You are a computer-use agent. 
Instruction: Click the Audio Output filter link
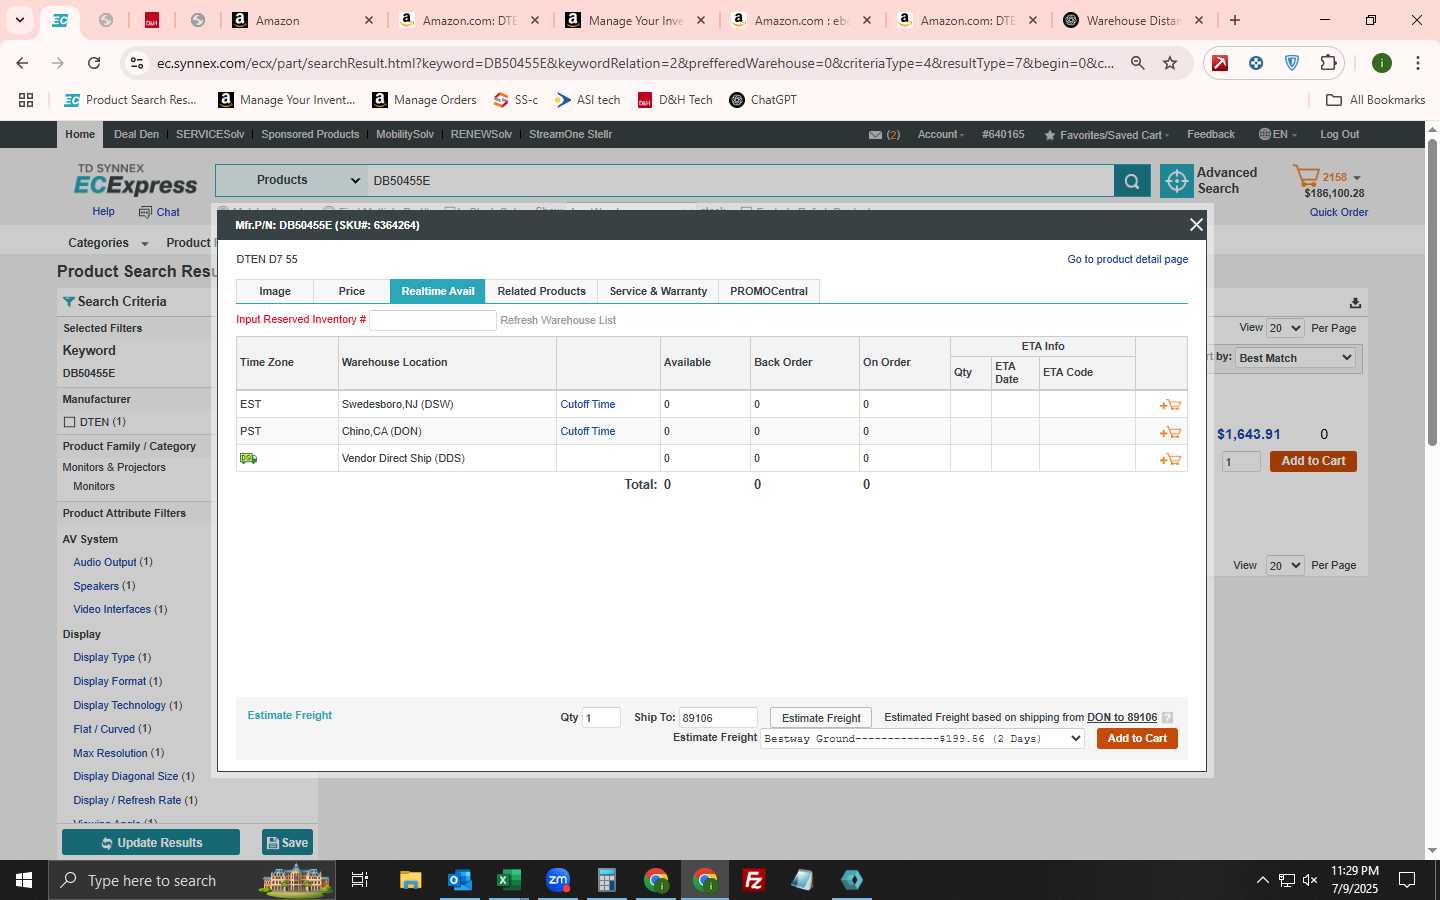[105, 563]
